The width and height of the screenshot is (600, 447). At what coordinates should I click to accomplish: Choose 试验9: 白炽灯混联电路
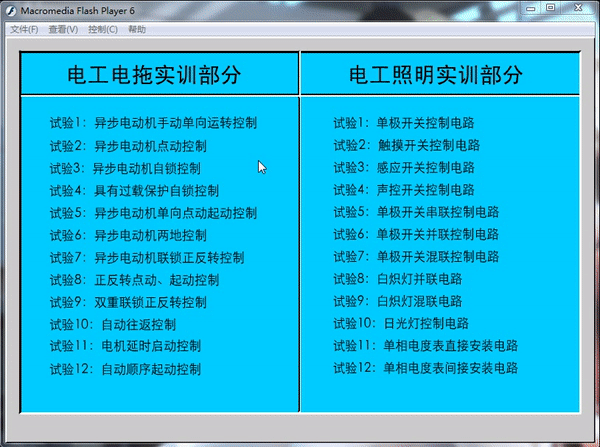[x=398, y=301]
